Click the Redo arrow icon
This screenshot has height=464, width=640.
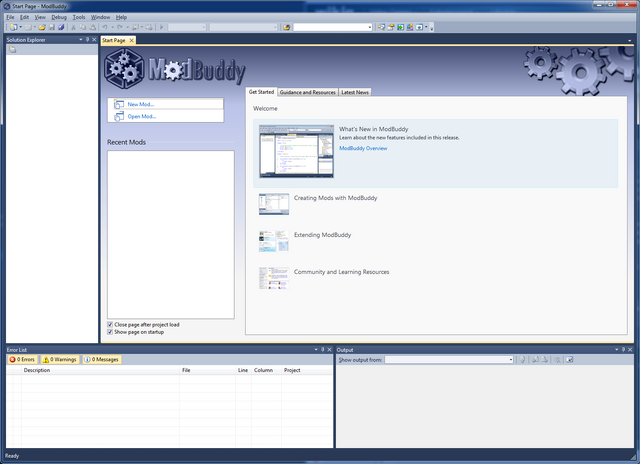120,27
